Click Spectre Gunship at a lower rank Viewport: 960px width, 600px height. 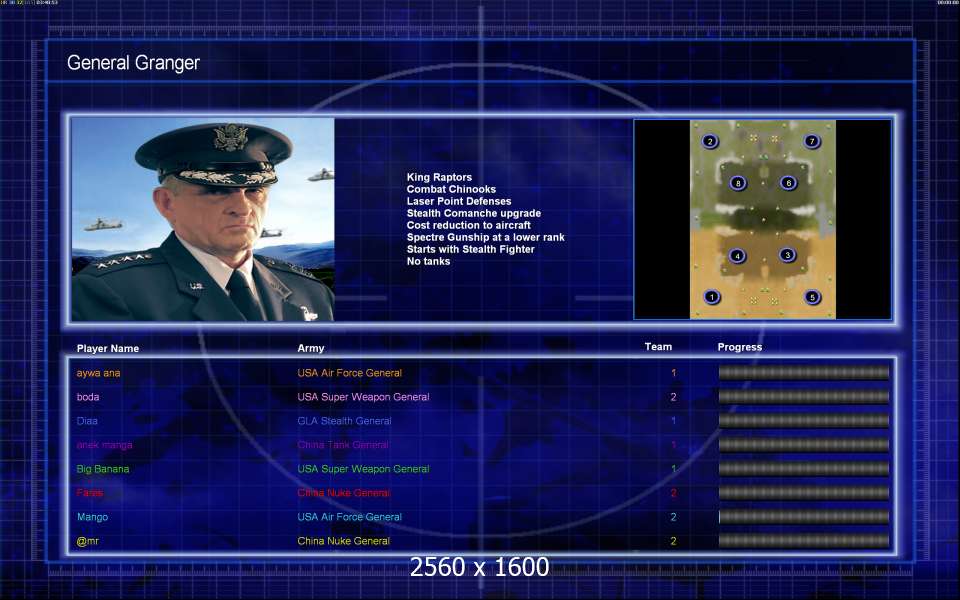click(486, 237)
